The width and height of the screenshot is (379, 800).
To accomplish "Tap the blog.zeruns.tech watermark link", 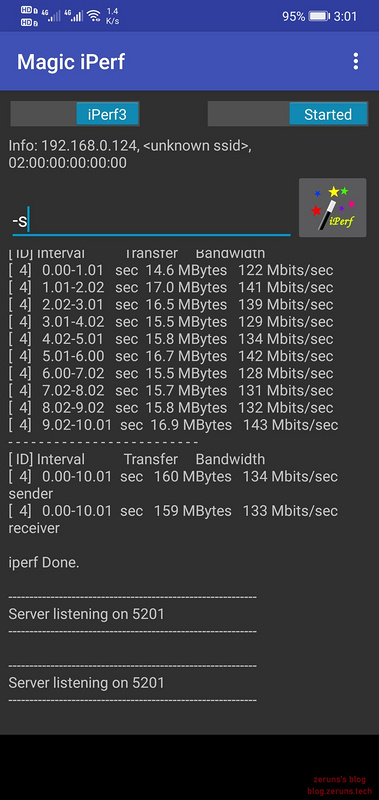I will coord(340,791).
